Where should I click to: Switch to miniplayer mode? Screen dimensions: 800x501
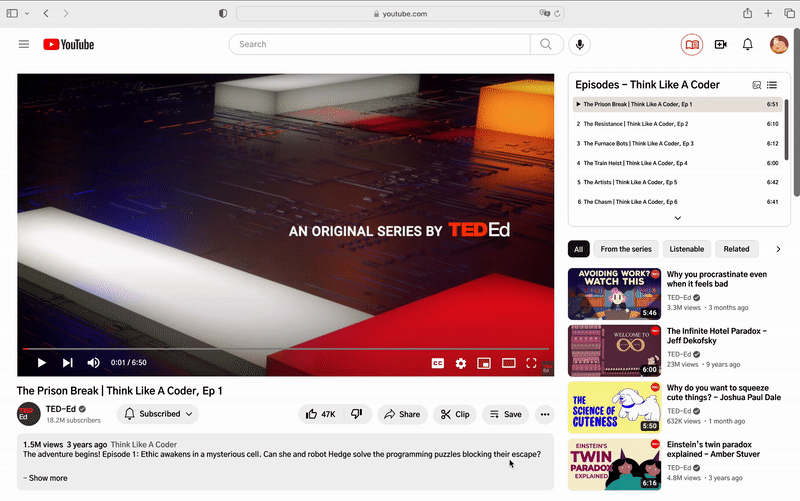pos(484,363)
